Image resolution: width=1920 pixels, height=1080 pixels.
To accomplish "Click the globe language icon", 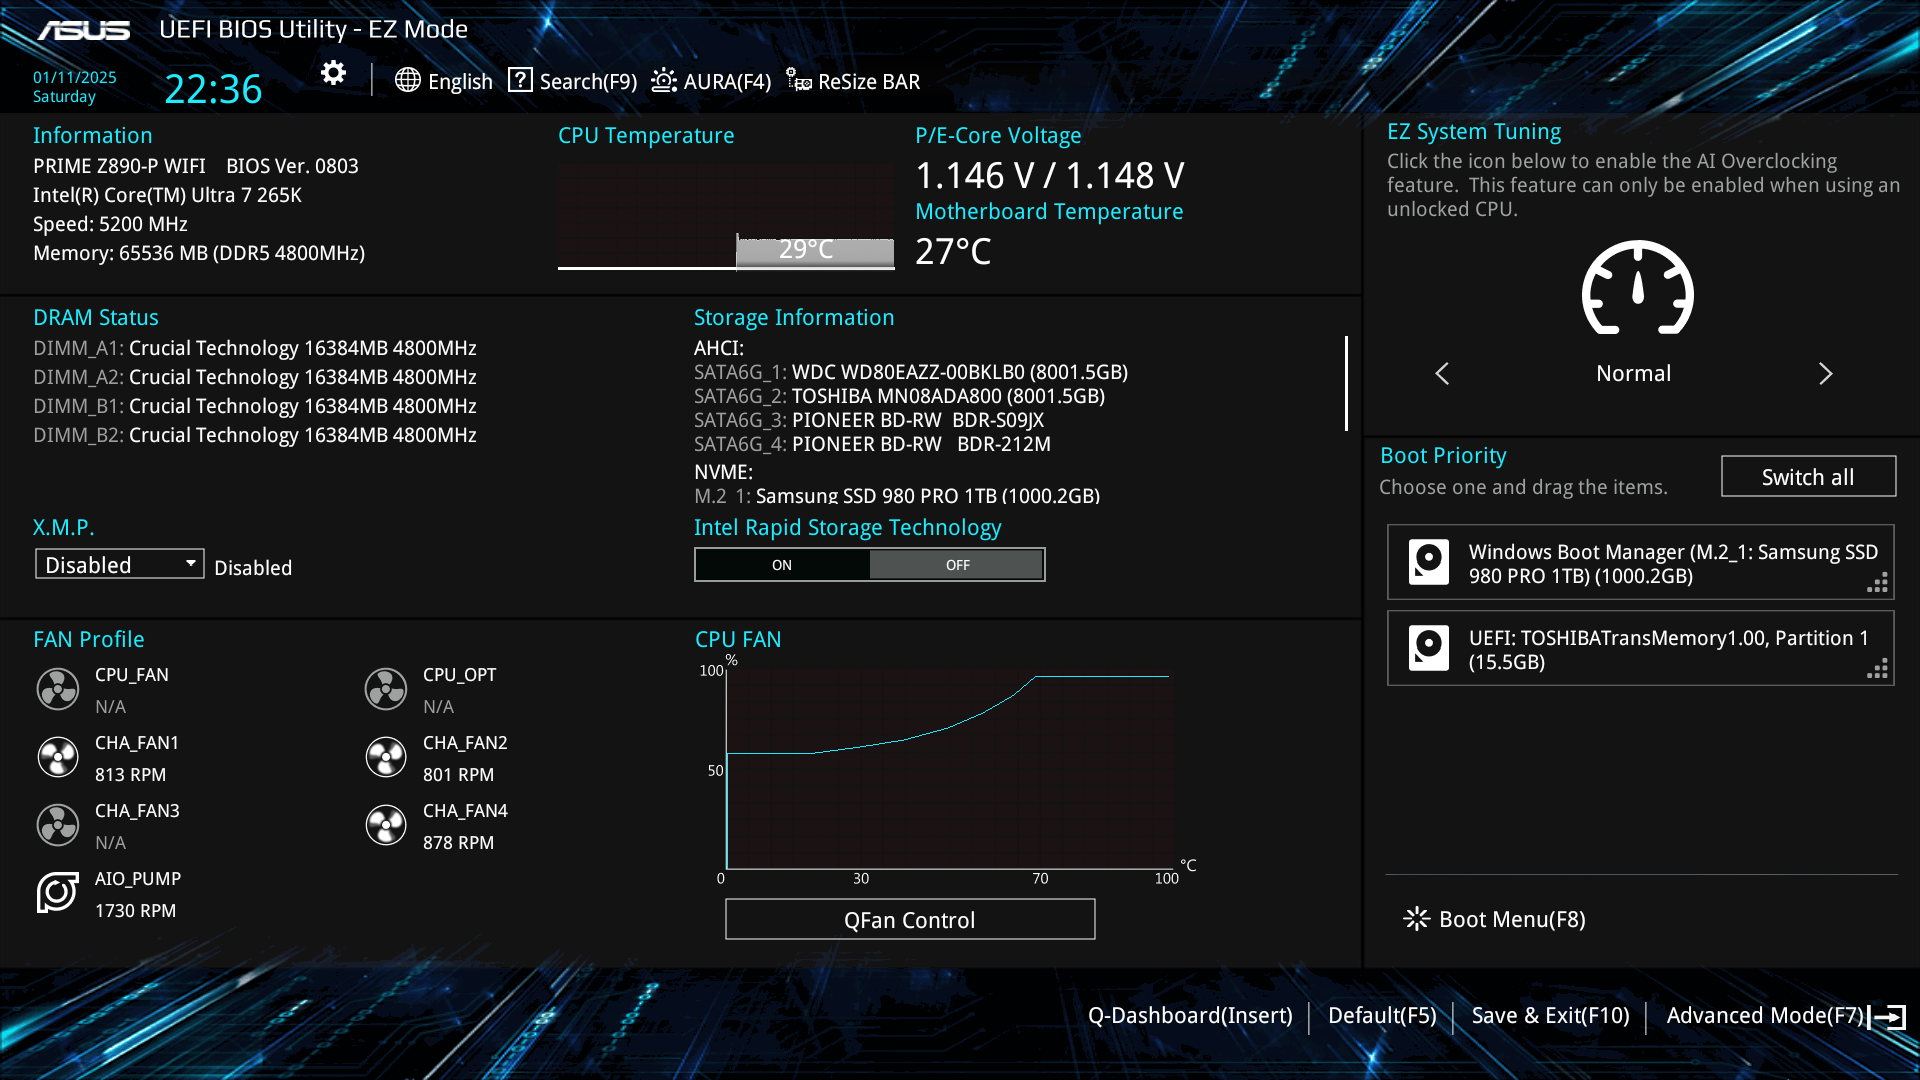I will [407, 80].
